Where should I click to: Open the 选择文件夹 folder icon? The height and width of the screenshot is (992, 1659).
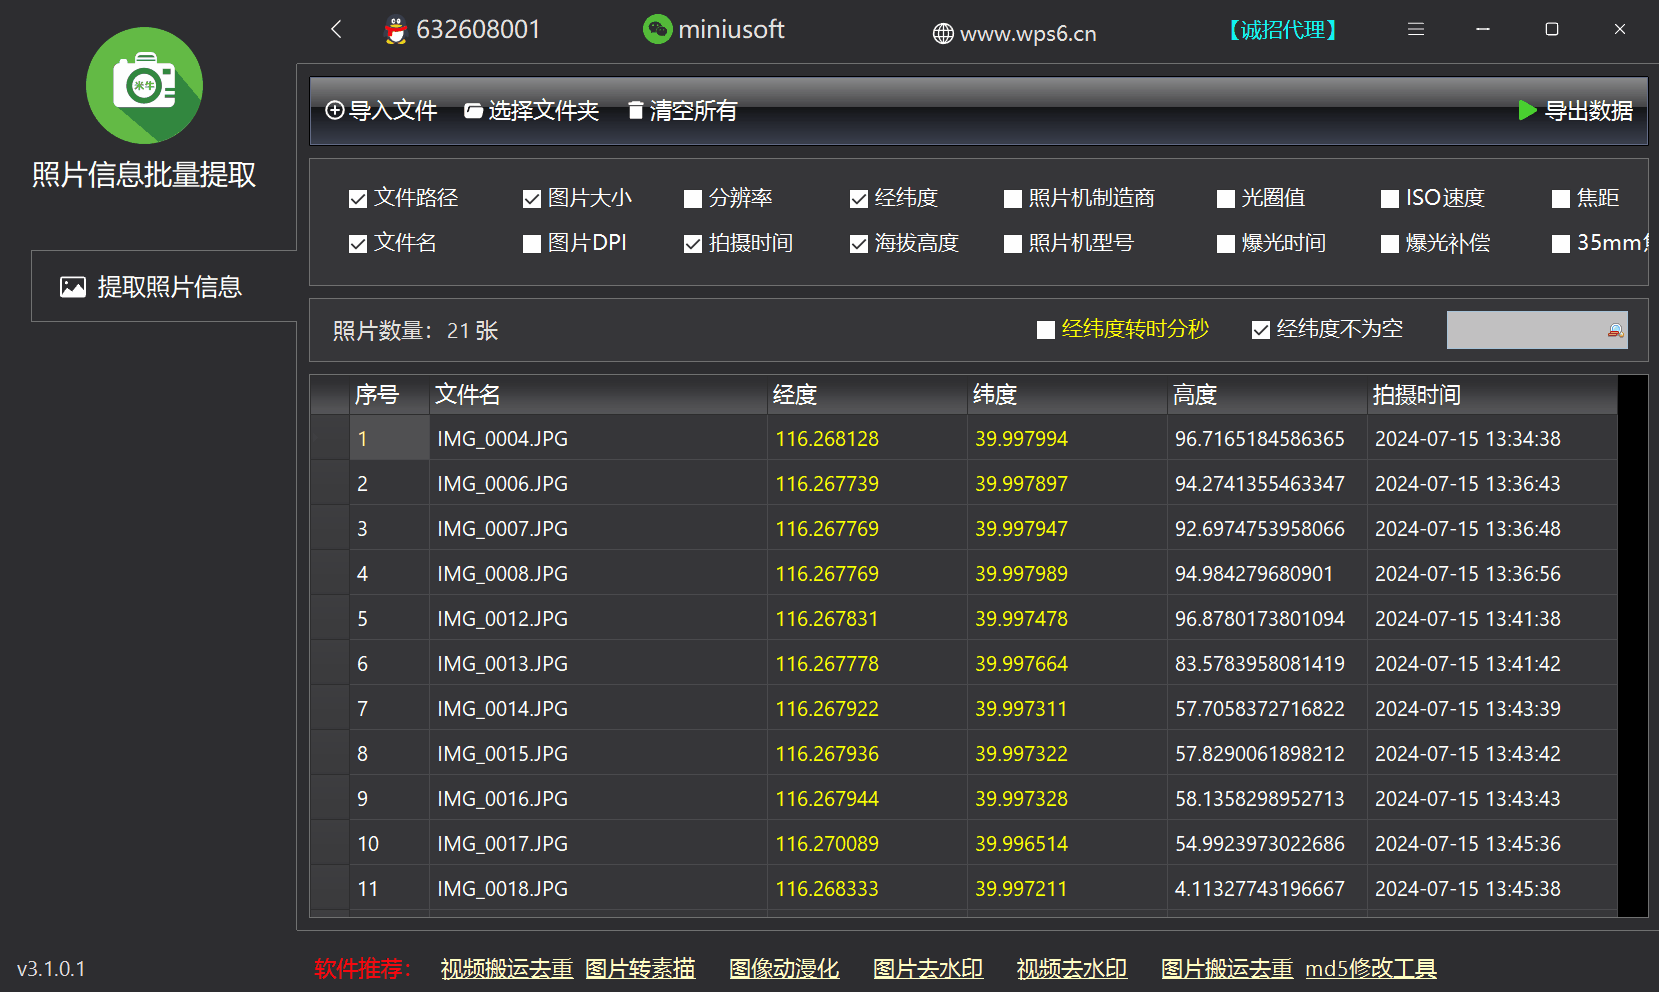[472, 111]
